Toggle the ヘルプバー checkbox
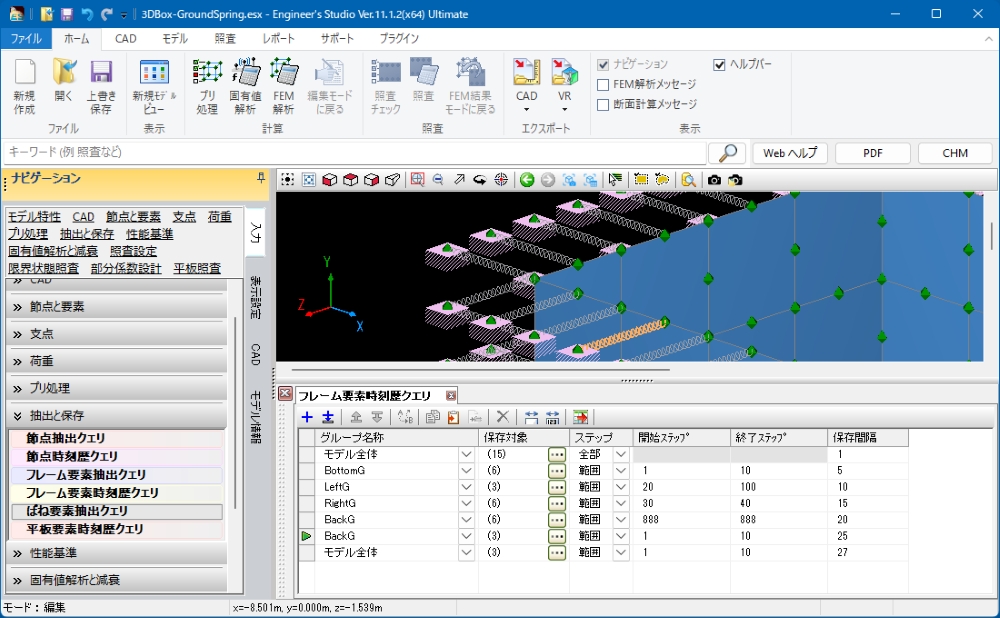This screenshot has width=1000, height=618. (x=719, y=64)
